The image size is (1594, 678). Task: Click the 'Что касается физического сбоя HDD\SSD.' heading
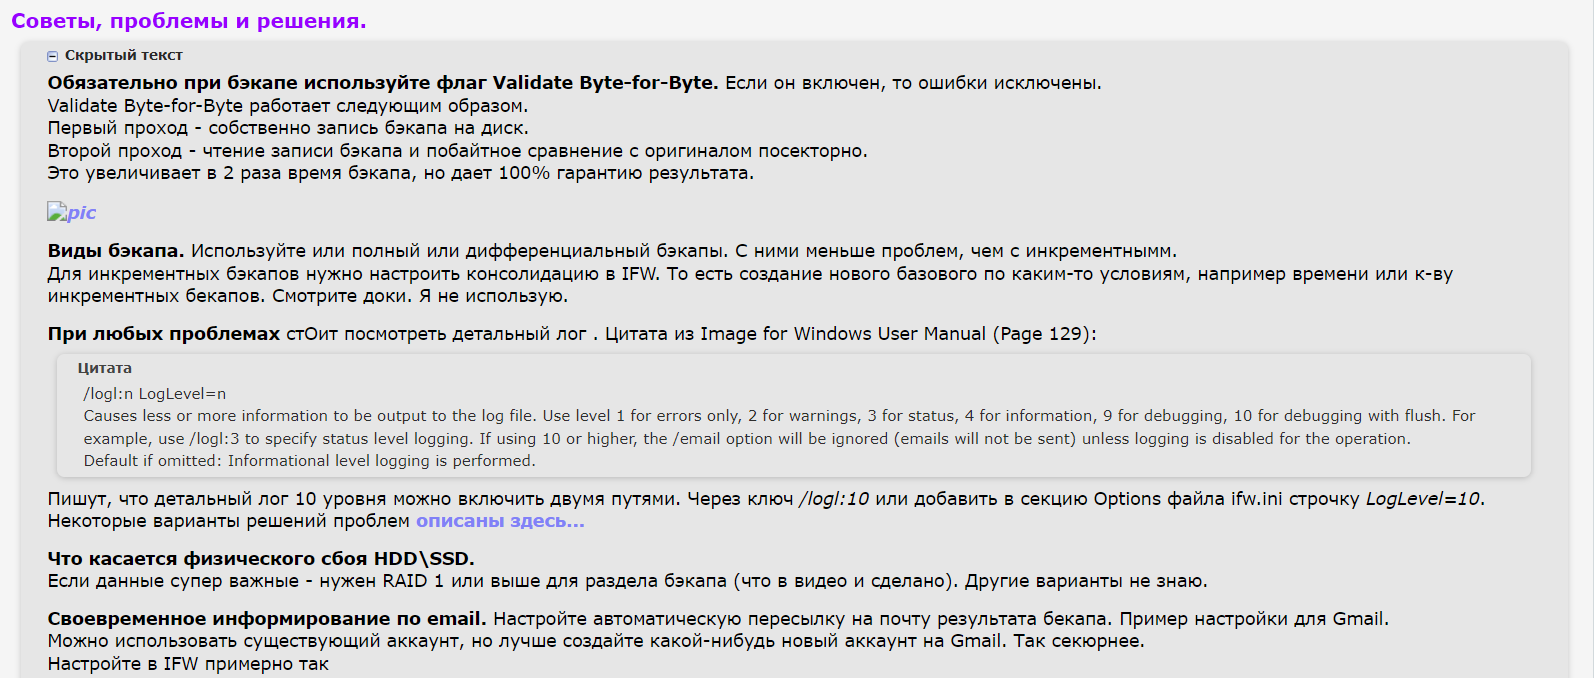(x=261, y=559)
